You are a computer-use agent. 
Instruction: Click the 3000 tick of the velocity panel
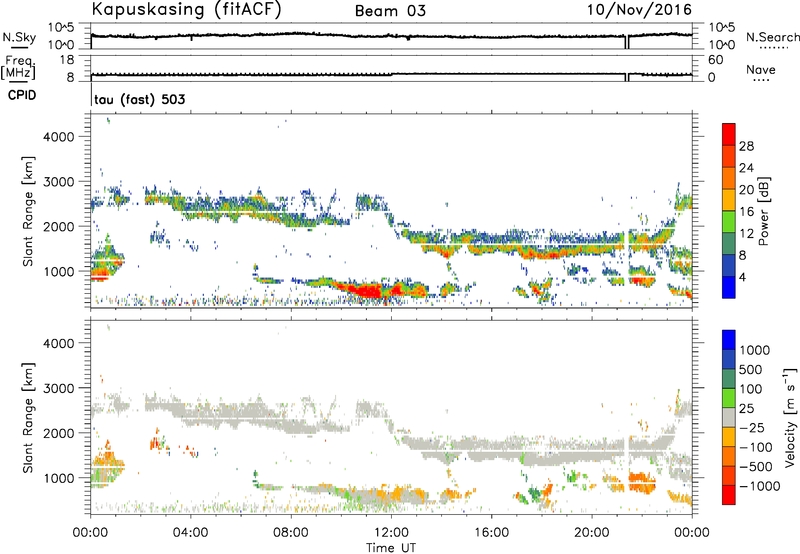coord(59,388)
